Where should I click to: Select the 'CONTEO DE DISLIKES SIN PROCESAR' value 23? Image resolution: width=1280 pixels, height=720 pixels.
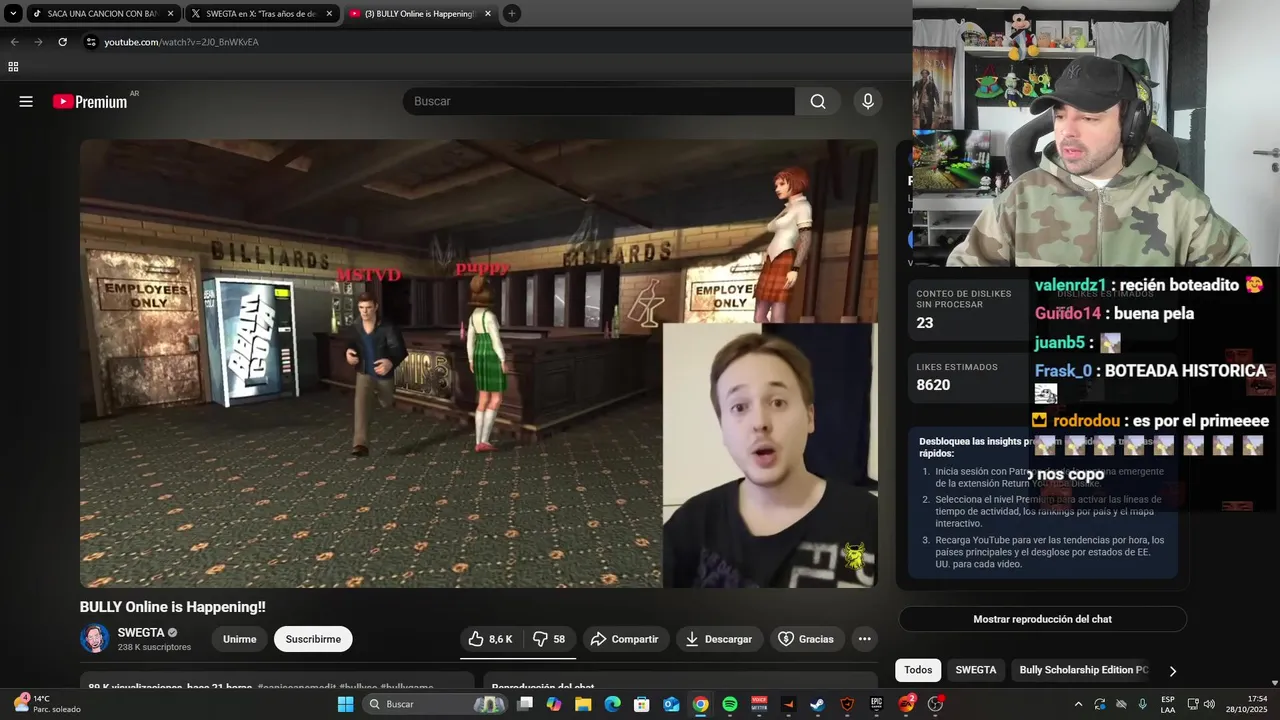coord(925,323)
